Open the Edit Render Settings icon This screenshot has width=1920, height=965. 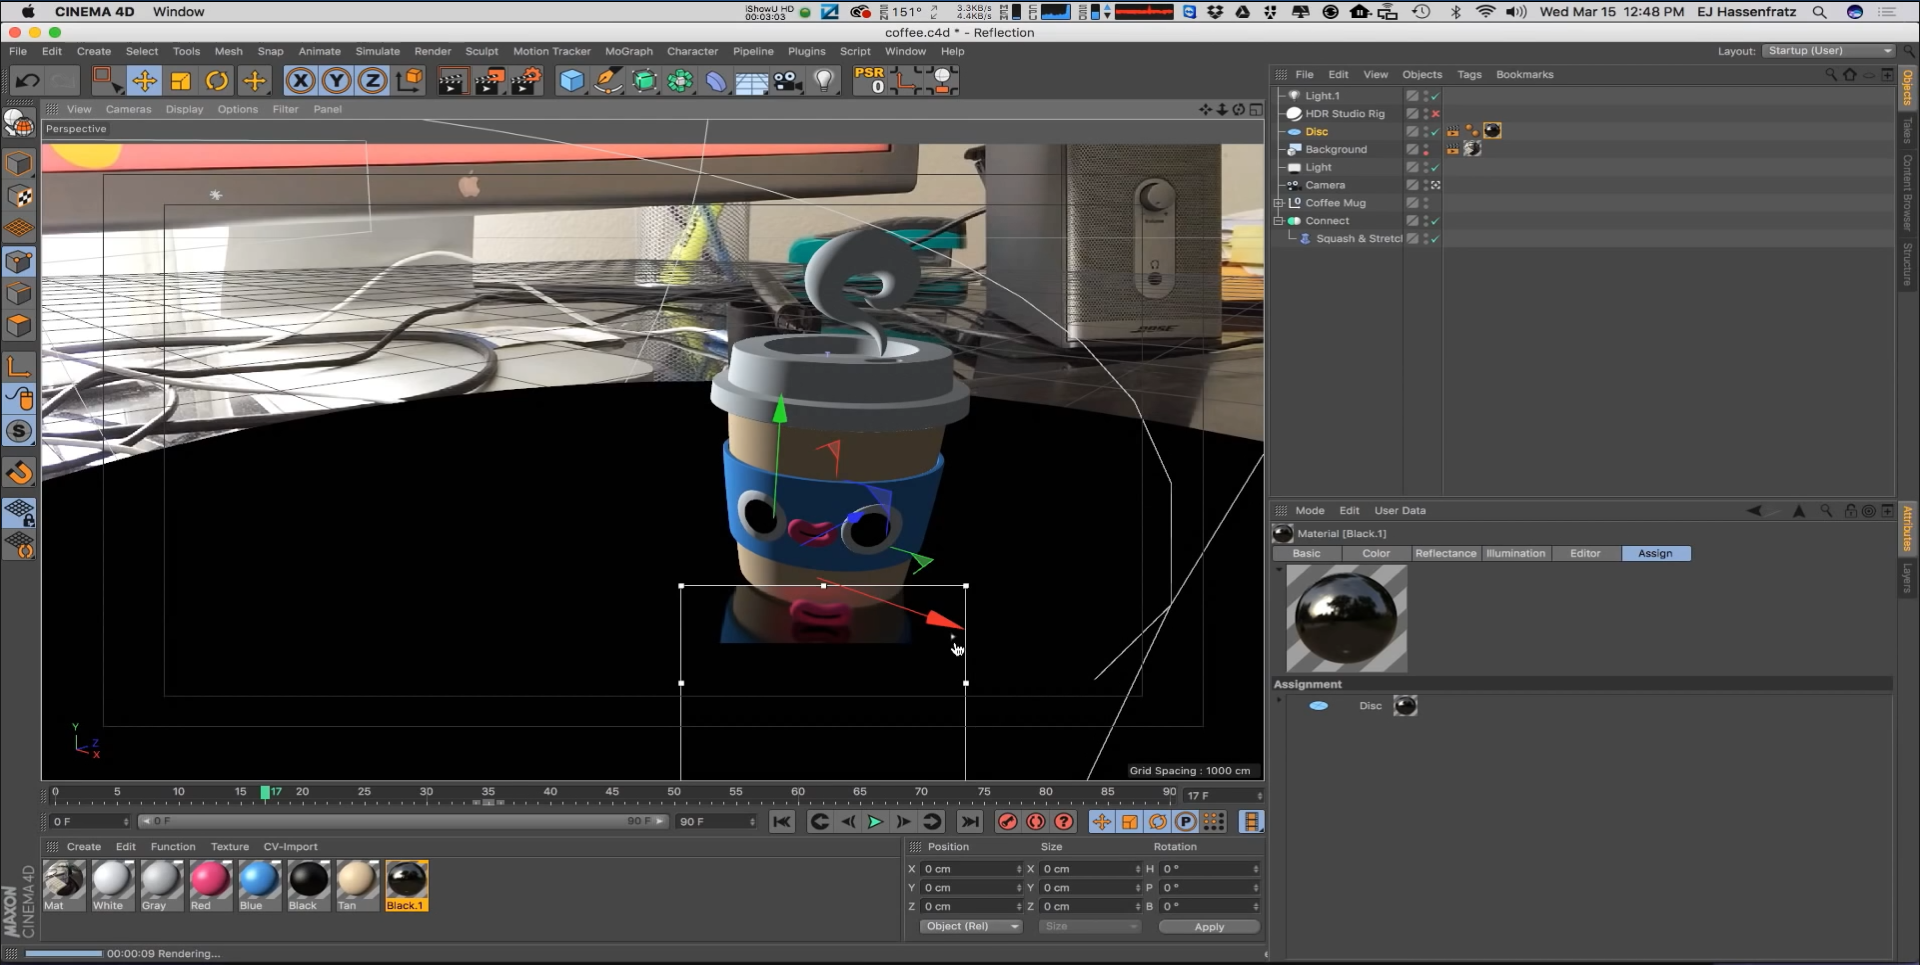[x=526, y=81]
